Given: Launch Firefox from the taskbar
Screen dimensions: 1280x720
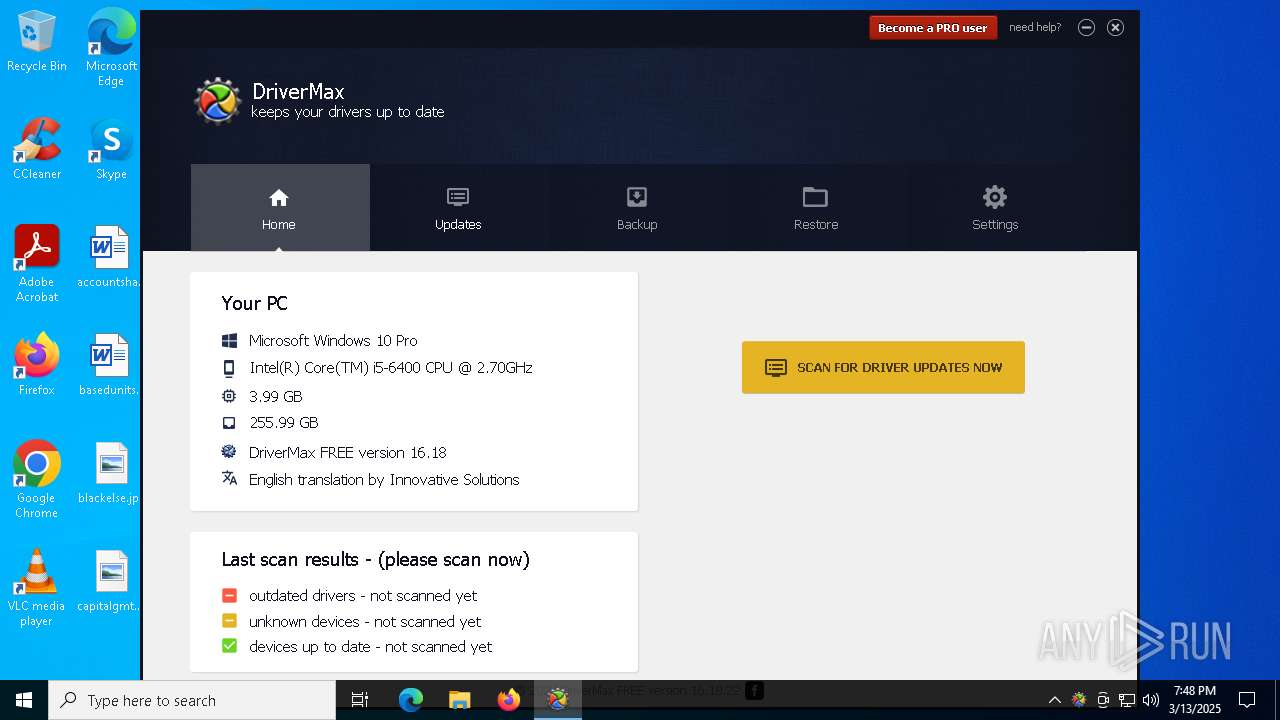Looking at the screenshot, I should pos(508,700).
